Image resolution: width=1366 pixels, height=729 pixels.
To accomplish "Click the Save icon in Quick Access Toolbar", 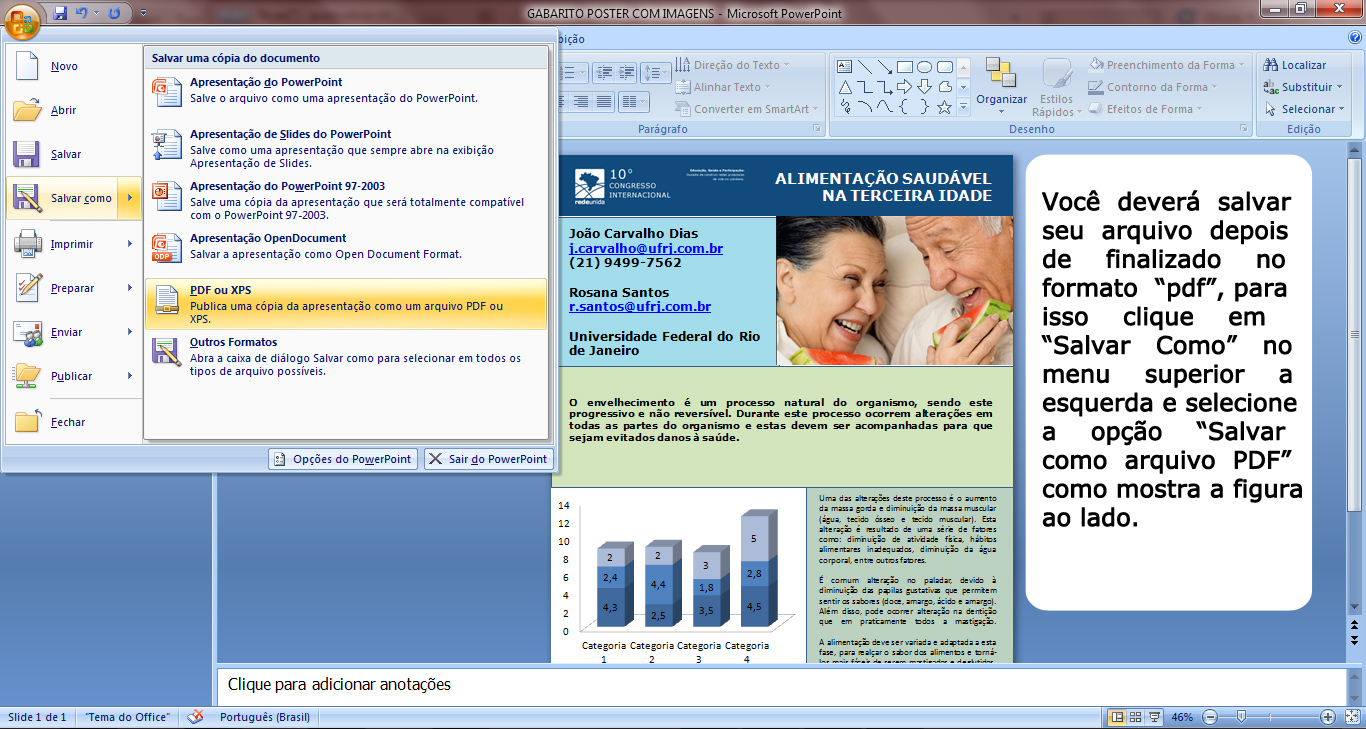I will tap(60, 14).
